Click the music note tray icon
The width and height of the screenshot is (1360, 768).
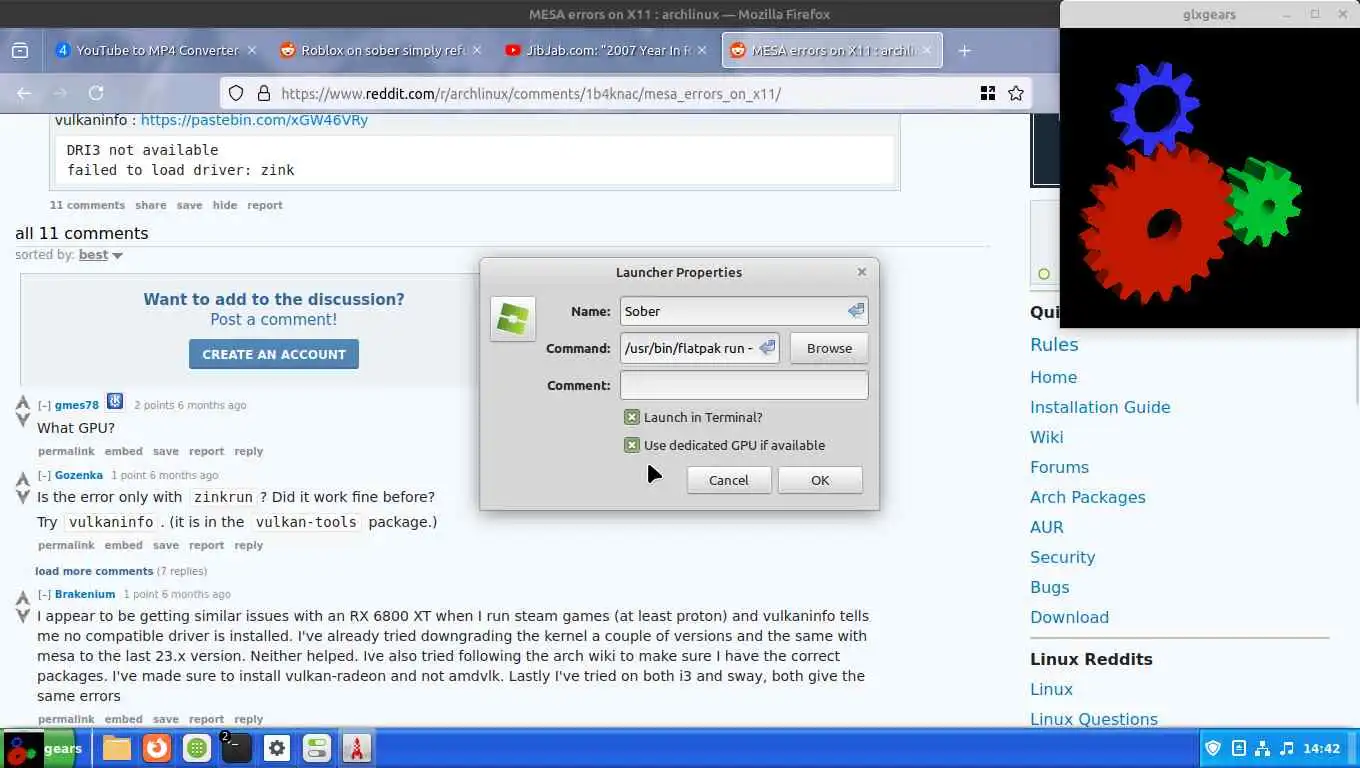[1287, 748]
